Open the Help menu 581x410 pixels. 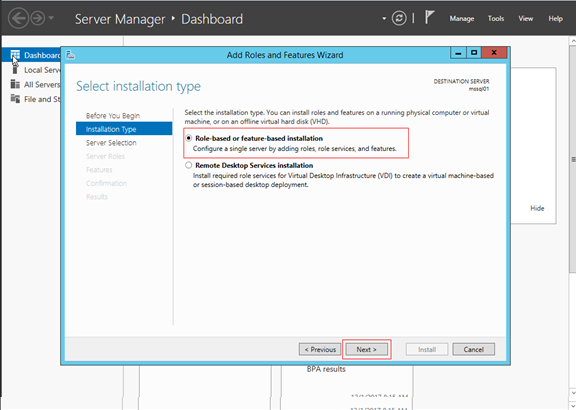pos(555,19)
